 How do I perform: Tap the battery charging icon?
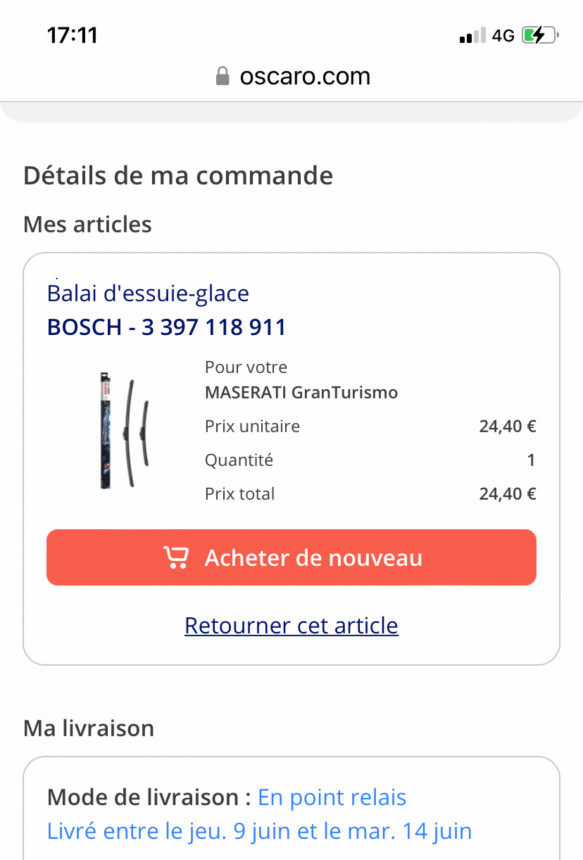(540, 36)
